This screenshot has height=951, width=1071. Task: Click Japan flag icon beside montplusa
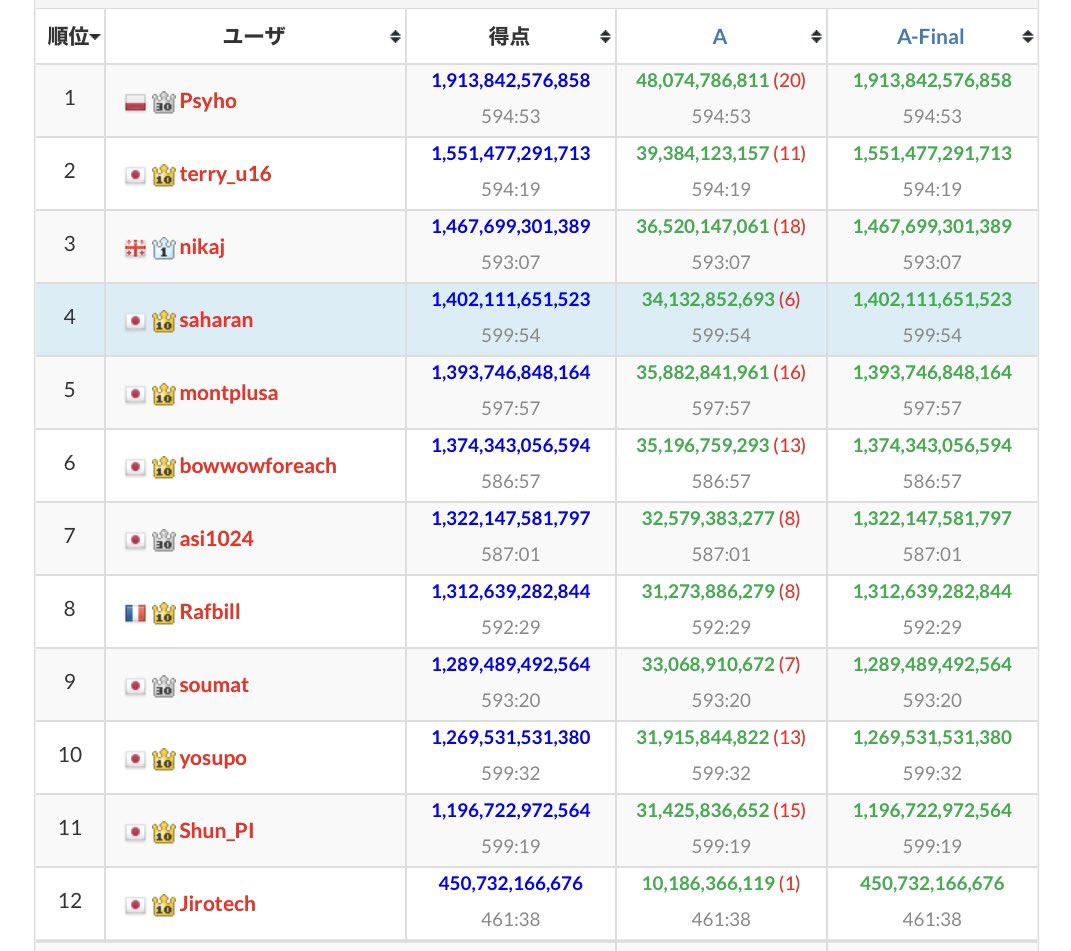pos(135,394)
